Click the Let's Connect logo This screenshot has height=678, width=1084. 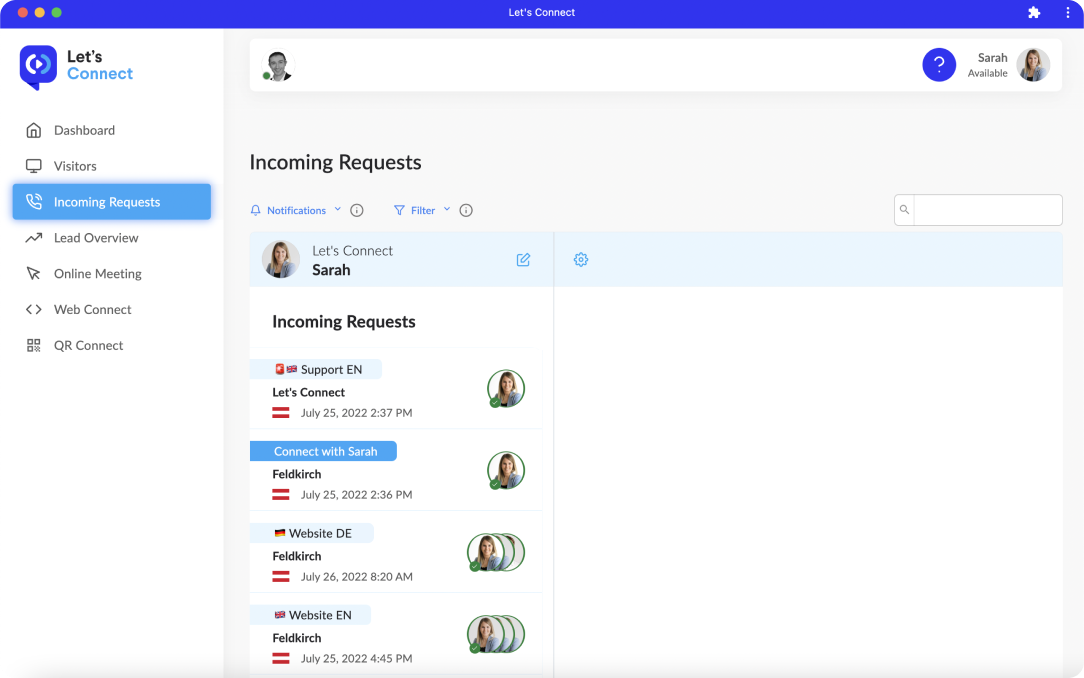click(76, 67)
